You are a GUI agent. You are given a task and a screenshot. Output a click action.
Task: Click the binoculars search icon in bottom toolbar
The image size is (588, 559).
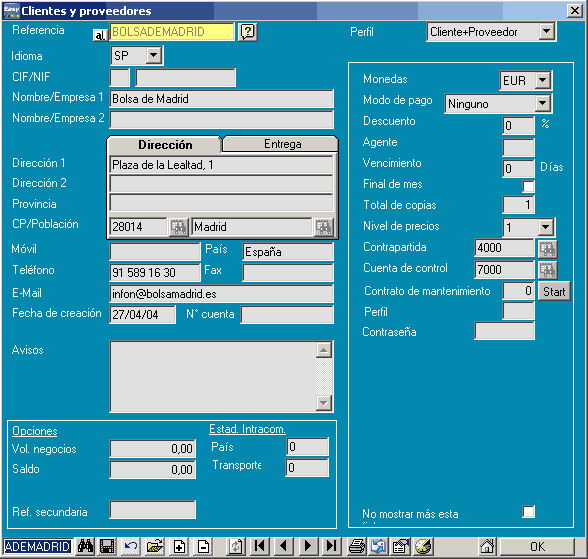86,546
